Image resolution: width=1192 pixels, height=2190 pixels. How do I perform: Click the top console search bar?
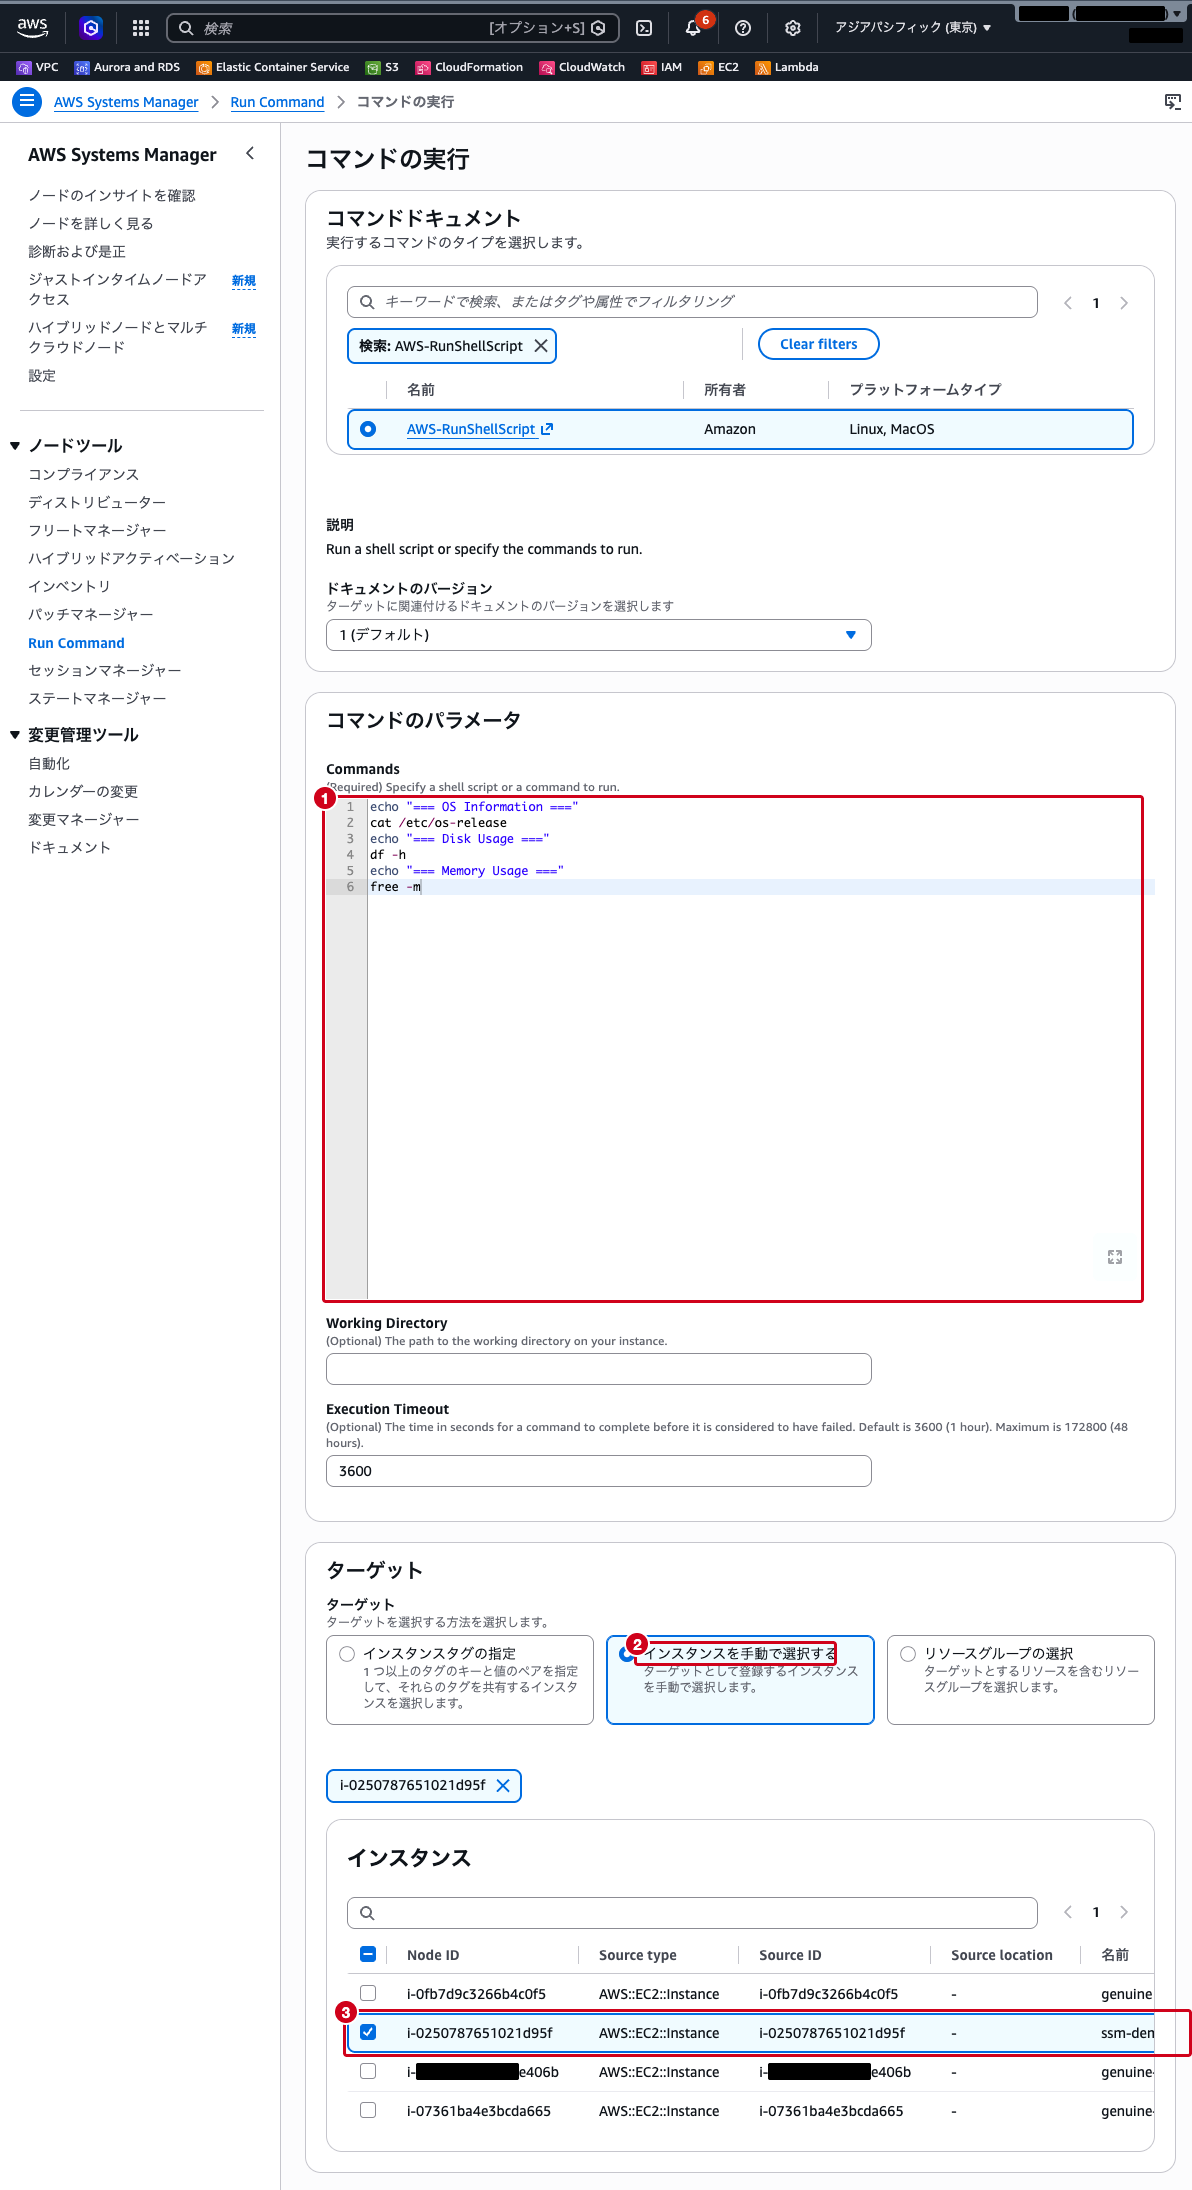pos(393,28)
